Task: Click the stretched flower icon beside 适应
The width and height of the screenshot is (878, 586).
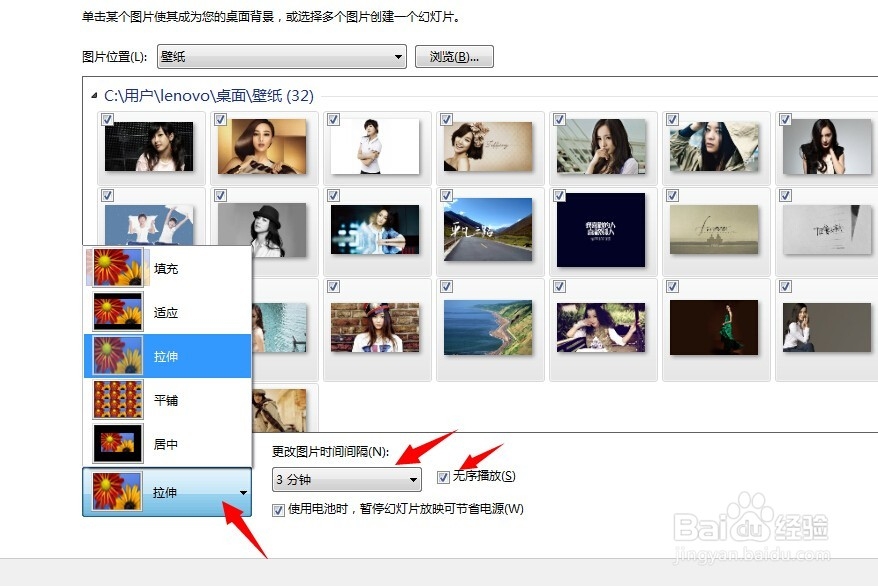Action: 117,312
